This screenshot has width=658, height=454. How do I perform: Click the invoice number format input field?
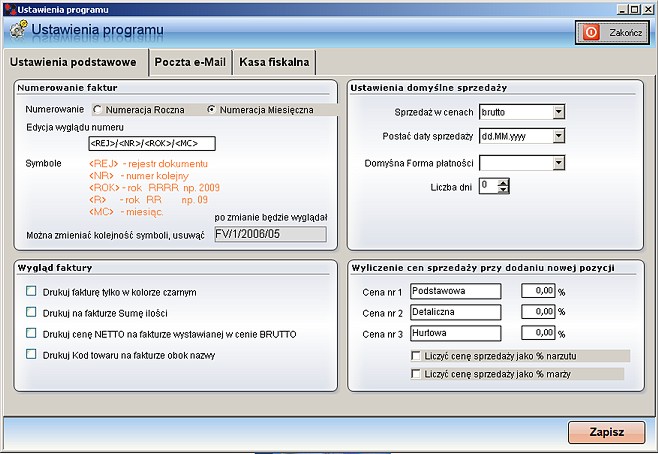[152, 144]
